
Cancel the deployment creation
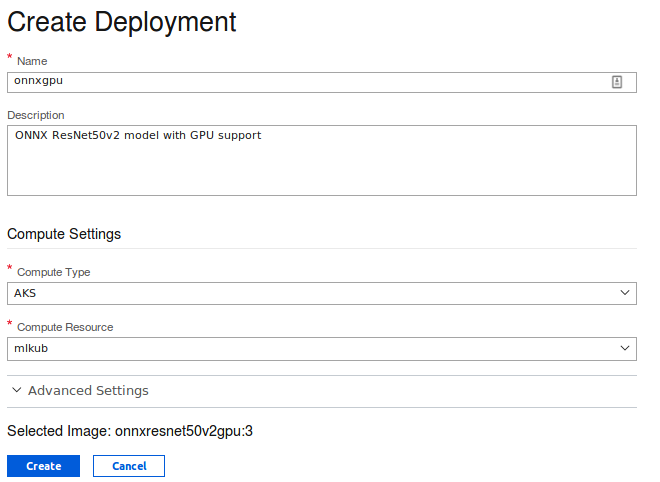click(129, 466)
